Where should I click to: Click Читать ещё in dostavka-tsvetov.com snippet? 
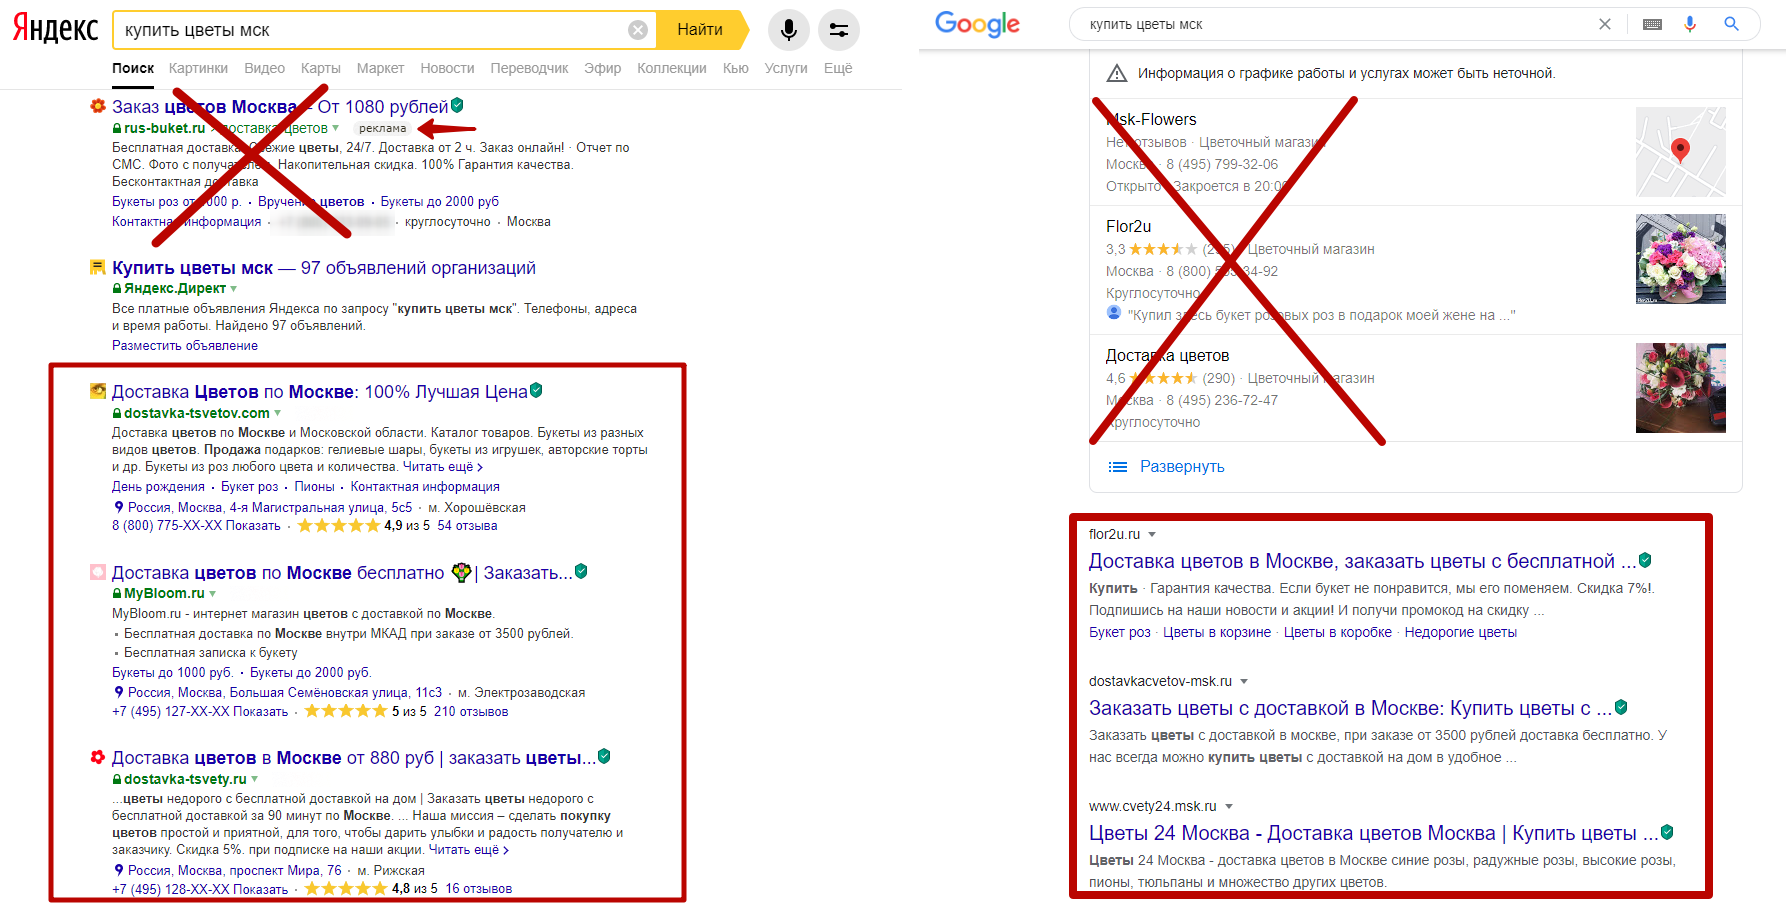point(443,467)
